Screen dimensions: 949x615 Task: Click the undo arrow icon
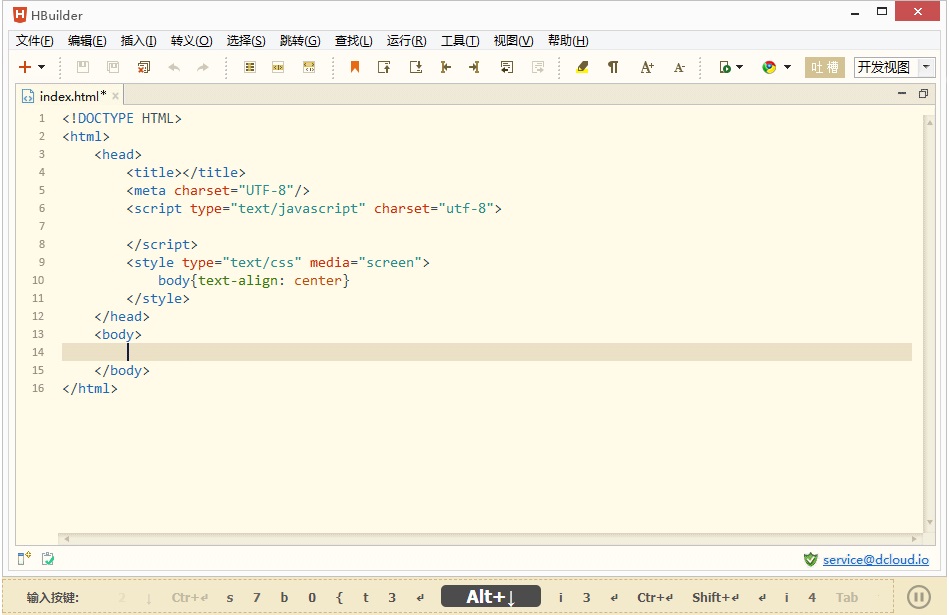click(x=174, y=67)
